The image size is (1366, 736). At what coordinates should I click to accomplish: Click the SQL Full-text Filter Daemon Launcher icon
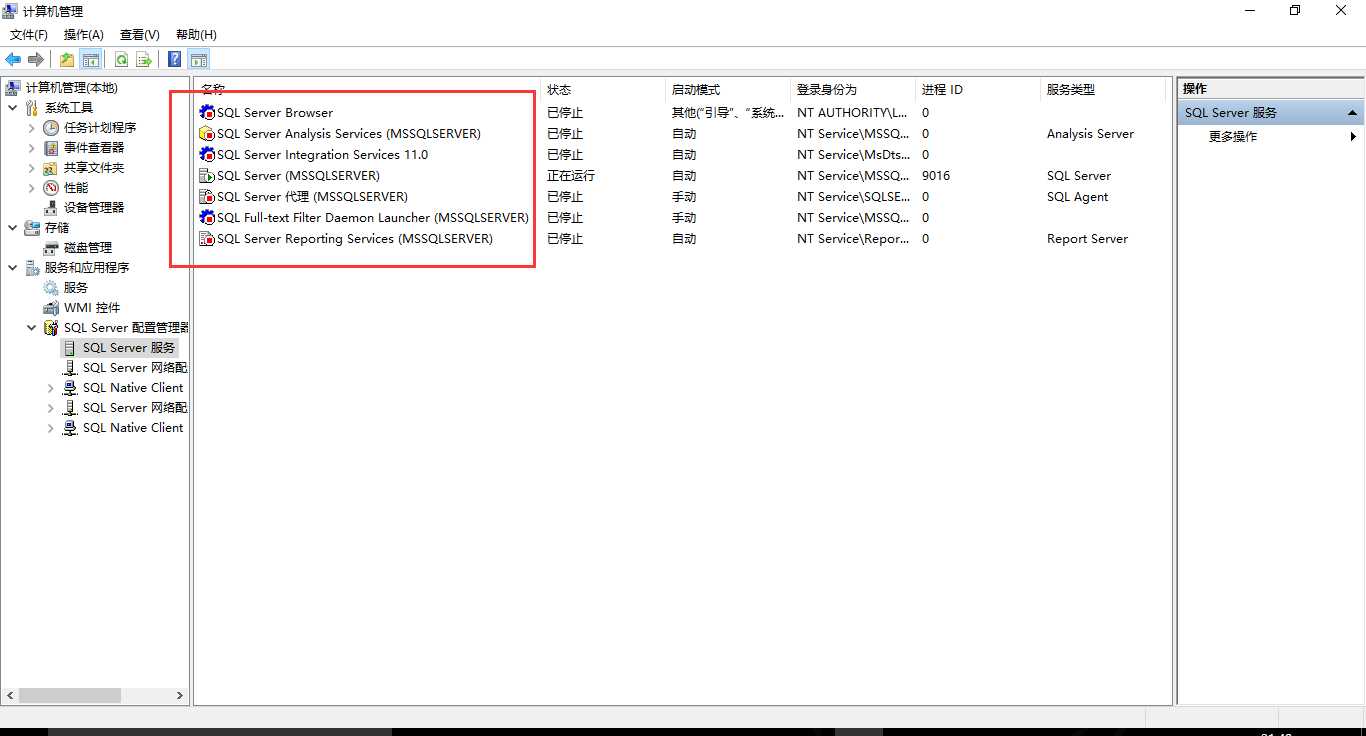[x=207, y=218]
